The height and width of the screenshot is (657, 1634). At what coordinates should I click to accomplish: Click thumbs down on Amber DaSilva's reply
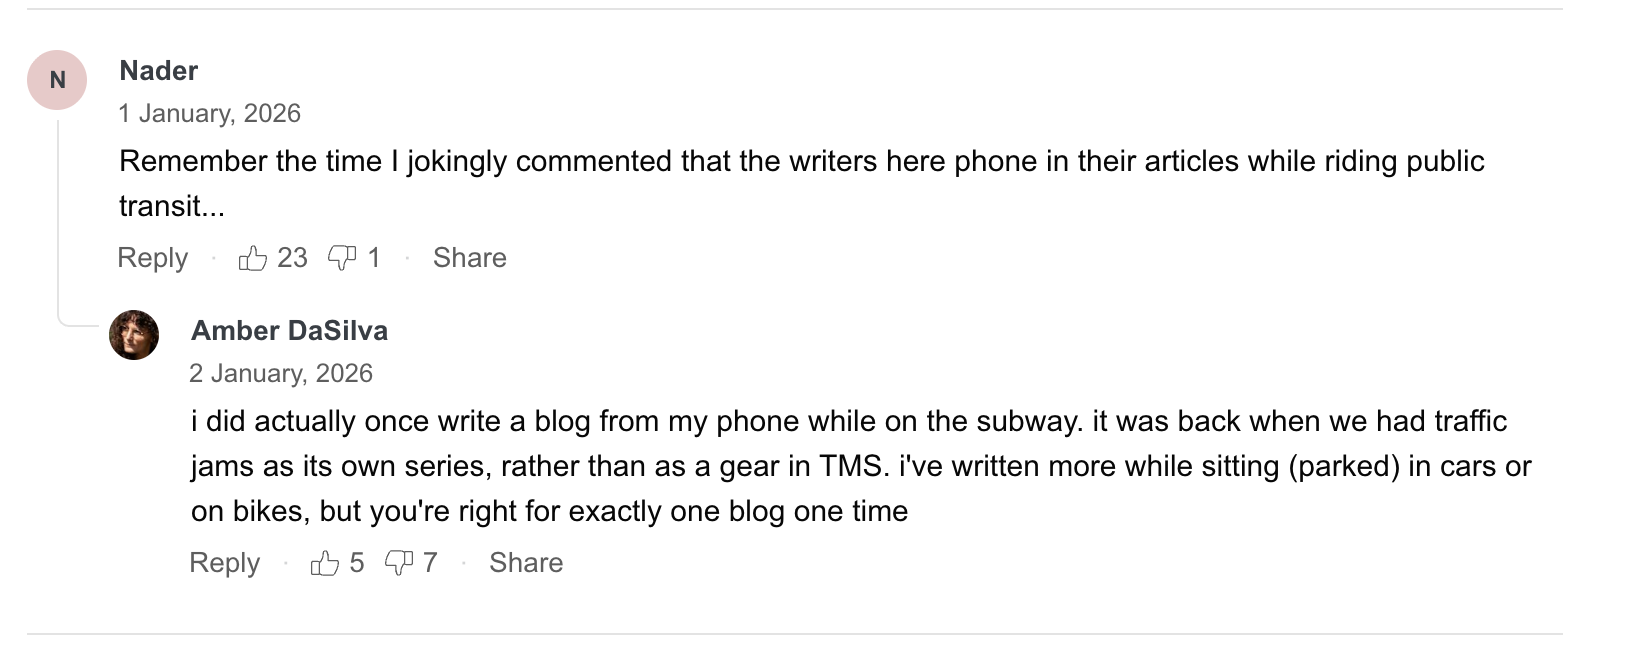click(399, 563)
